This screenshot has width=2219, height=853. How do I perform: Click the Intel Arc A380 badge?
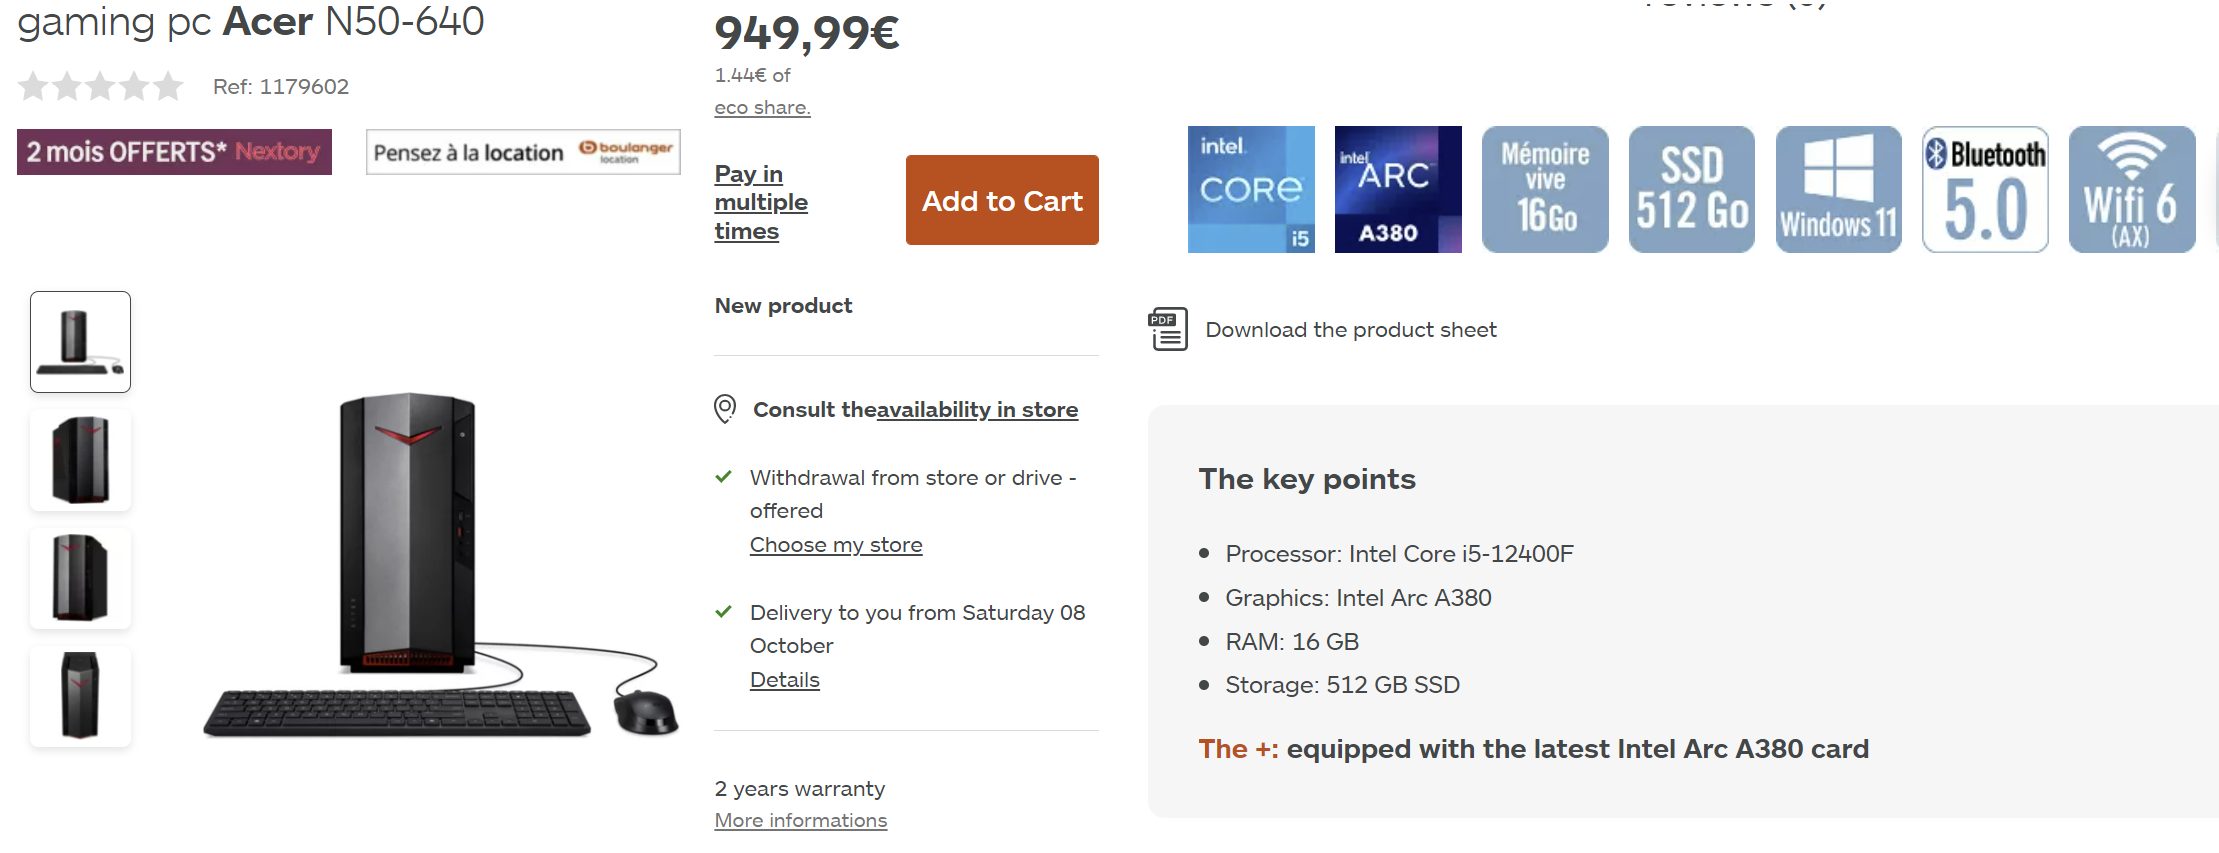pyautogui.click(x=1397, y=189)
